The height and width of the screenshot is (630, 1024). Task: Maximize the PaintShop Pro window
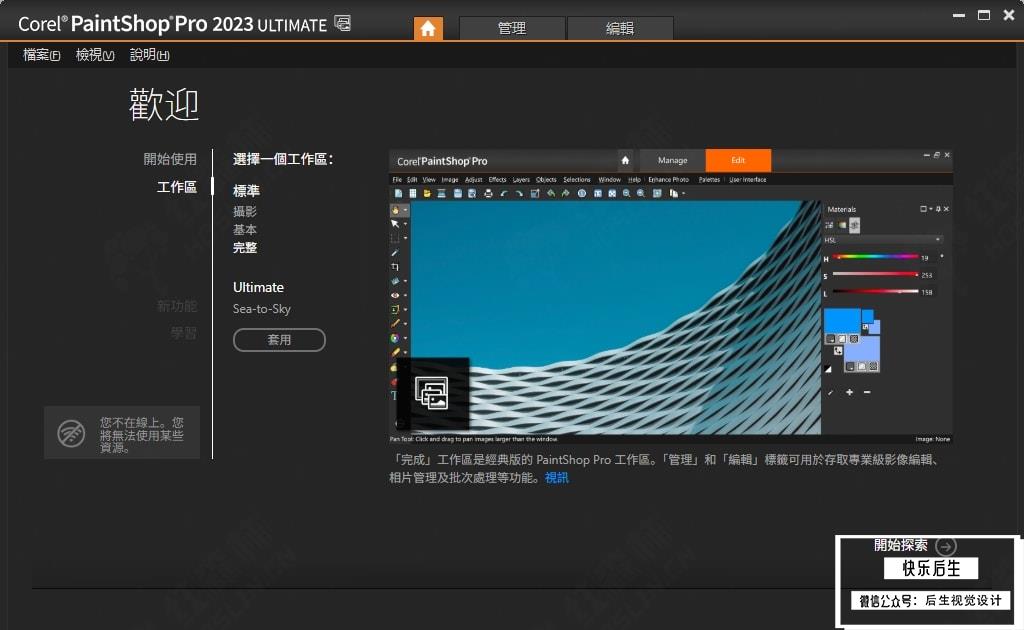[x=984, y=15]
